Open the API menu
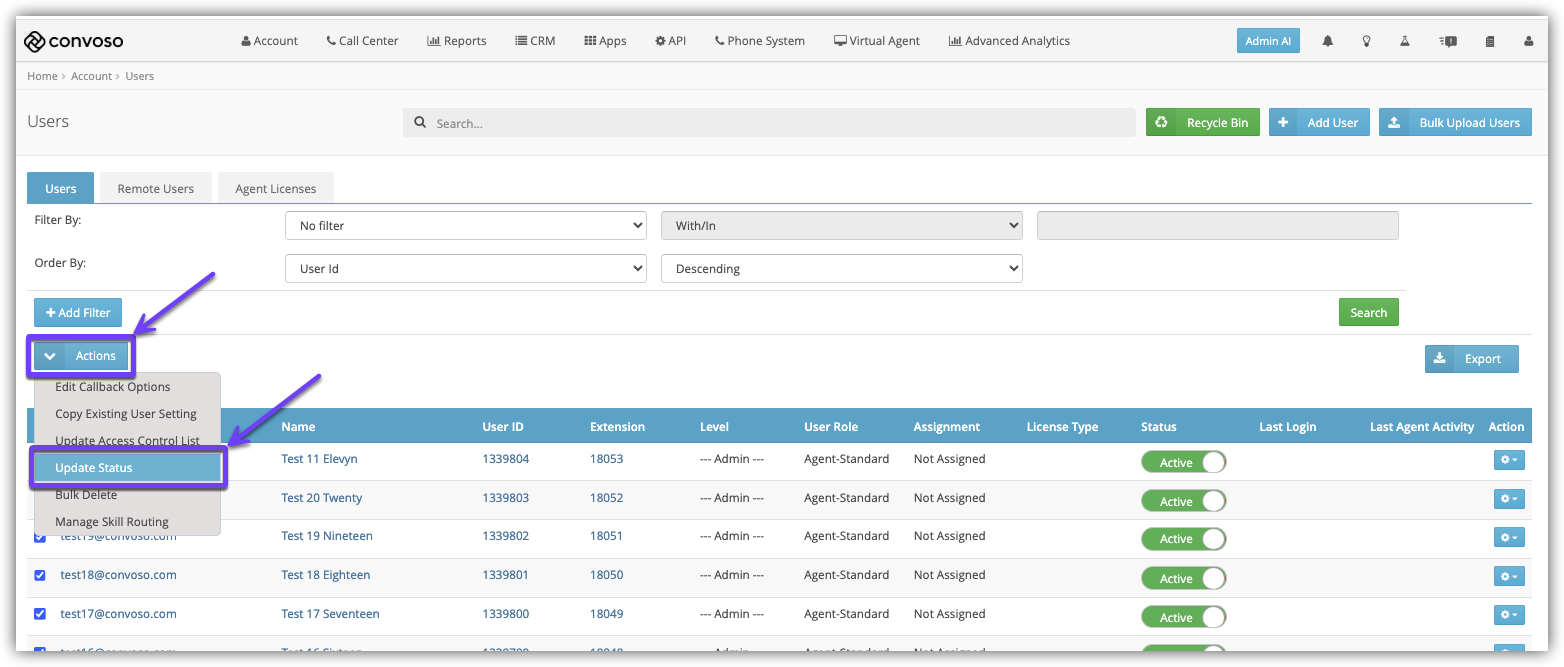The image size is (1564, 667). tap(671, 41)
